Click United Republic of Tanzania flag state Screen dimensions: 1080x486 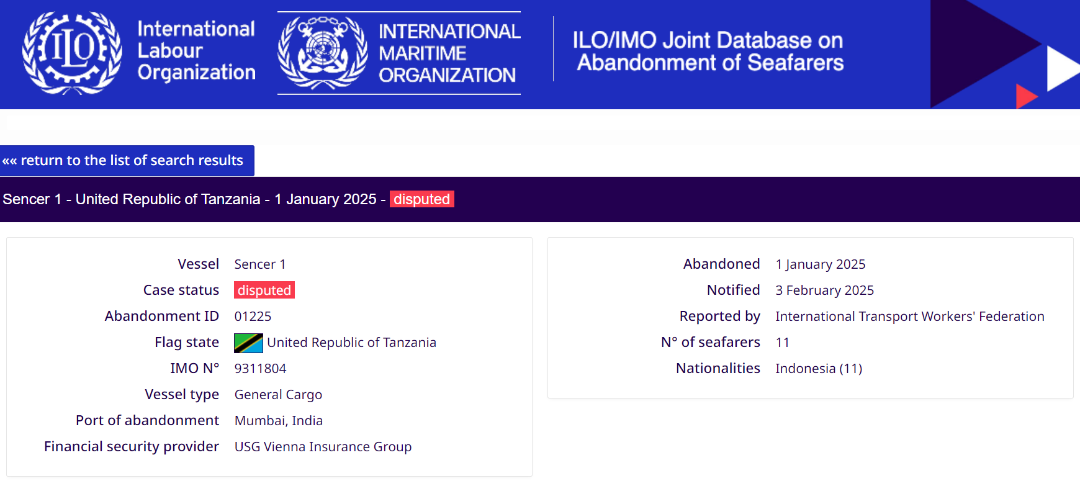[x=351, y=342]
